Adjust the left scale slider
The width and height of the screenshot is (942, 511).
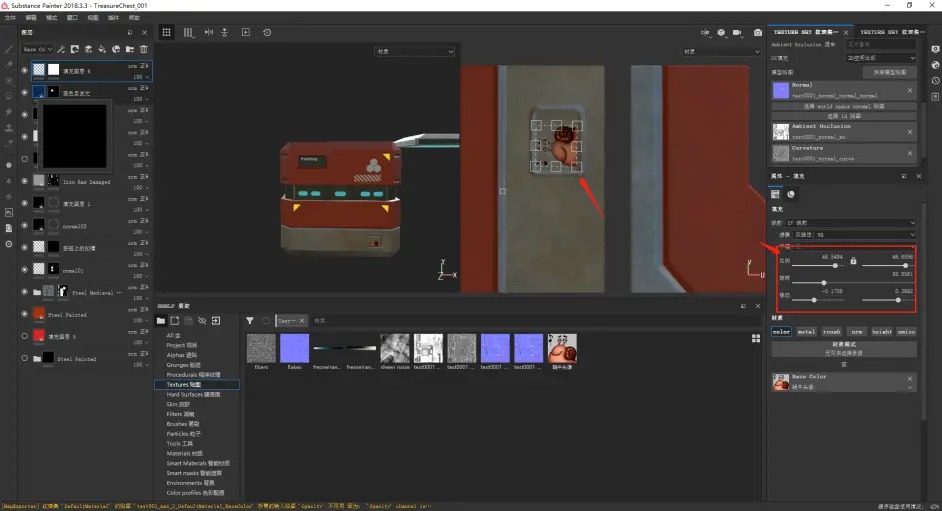835,265
